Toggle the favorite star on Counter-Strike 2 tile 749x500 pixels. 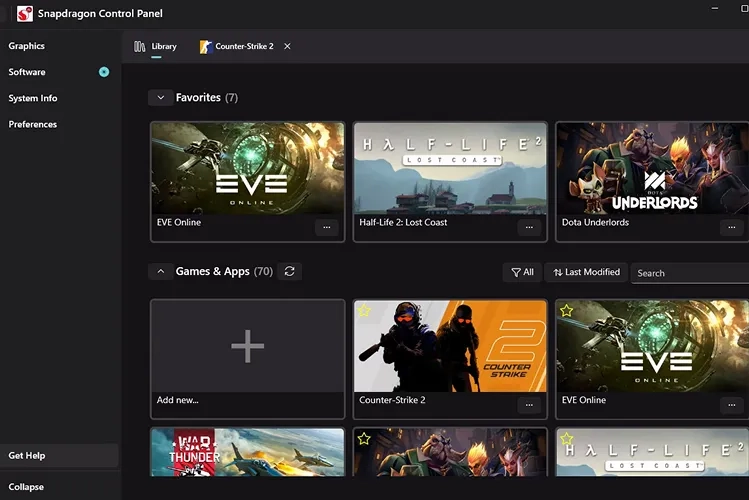[364, 311]
